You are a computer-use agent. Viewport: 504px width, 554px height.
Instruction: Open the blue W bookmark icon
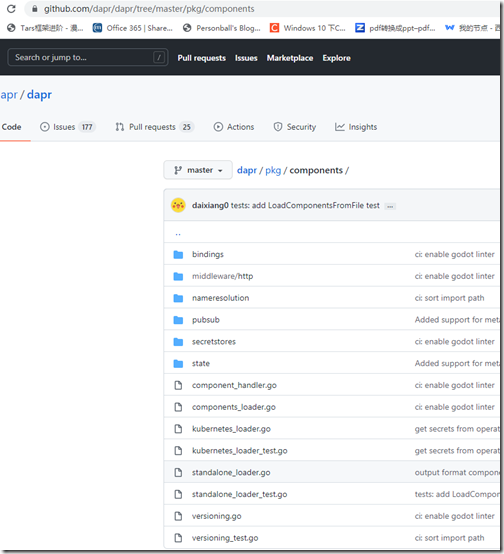450,28
